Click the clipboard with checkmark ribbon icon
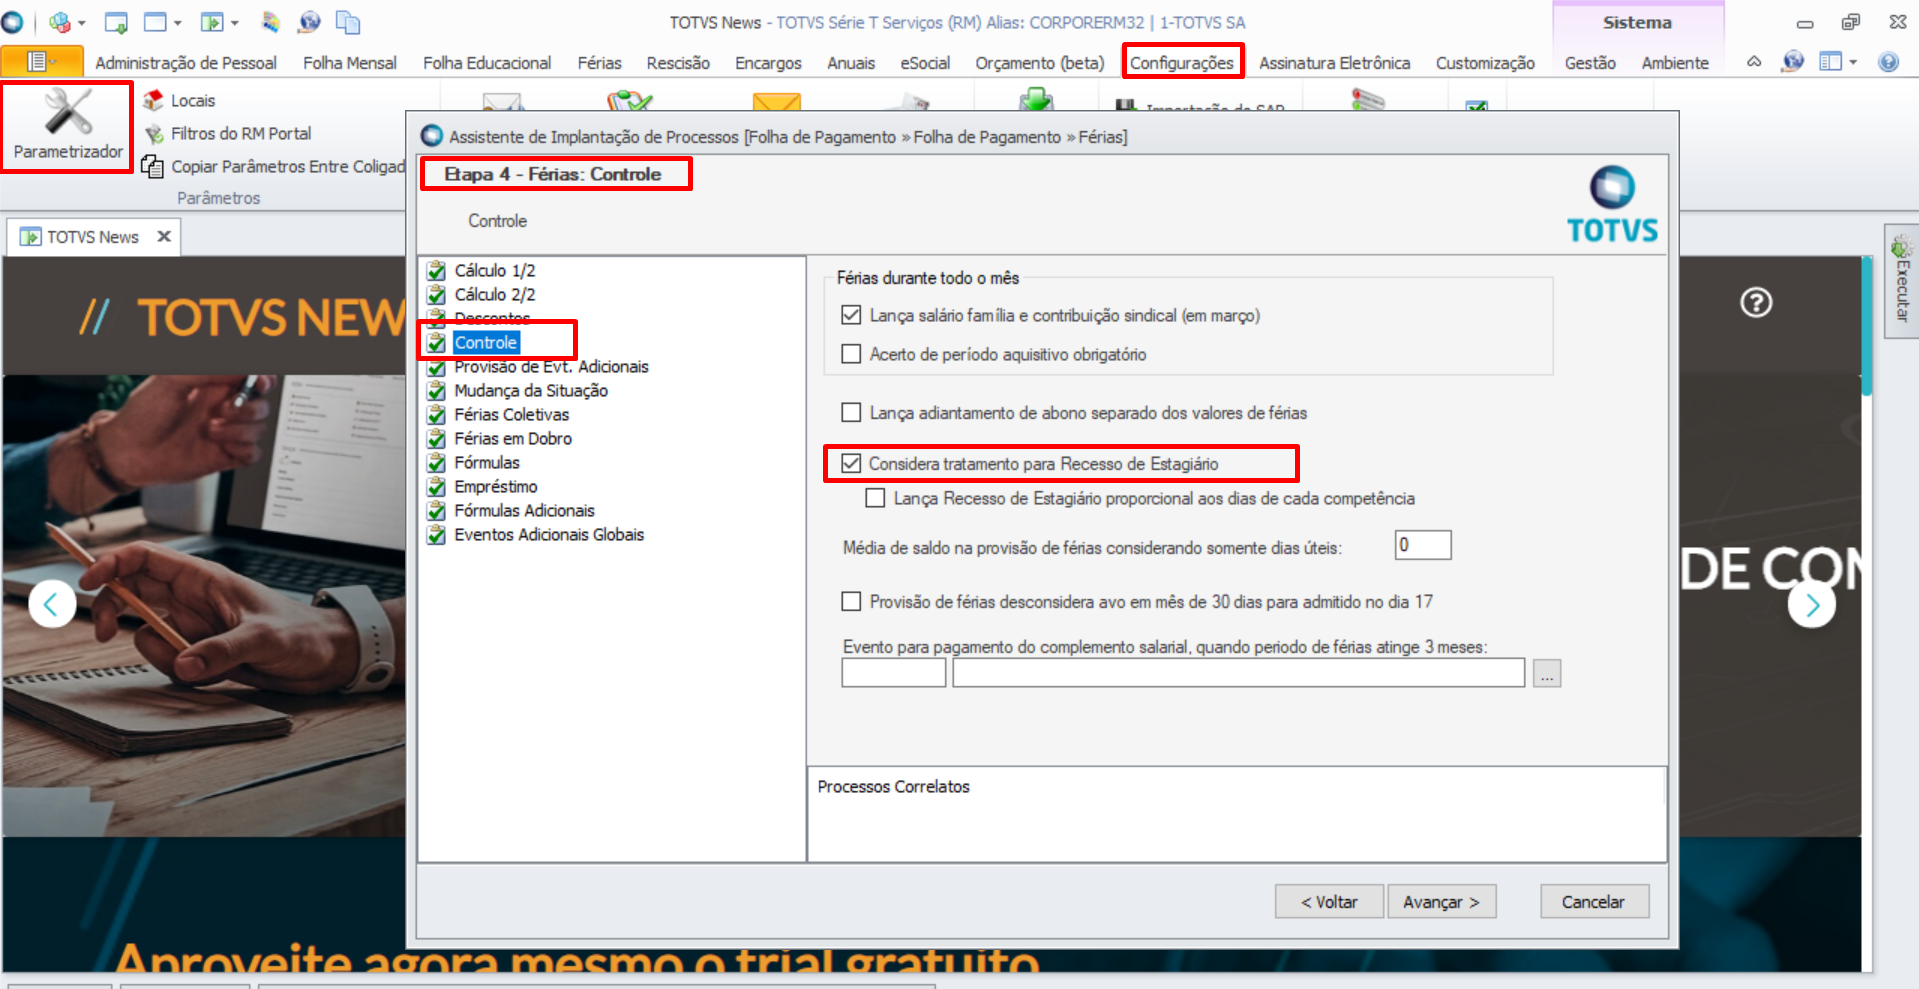Viewport: 1919px width, 989px height. click(x=629, y=101)
